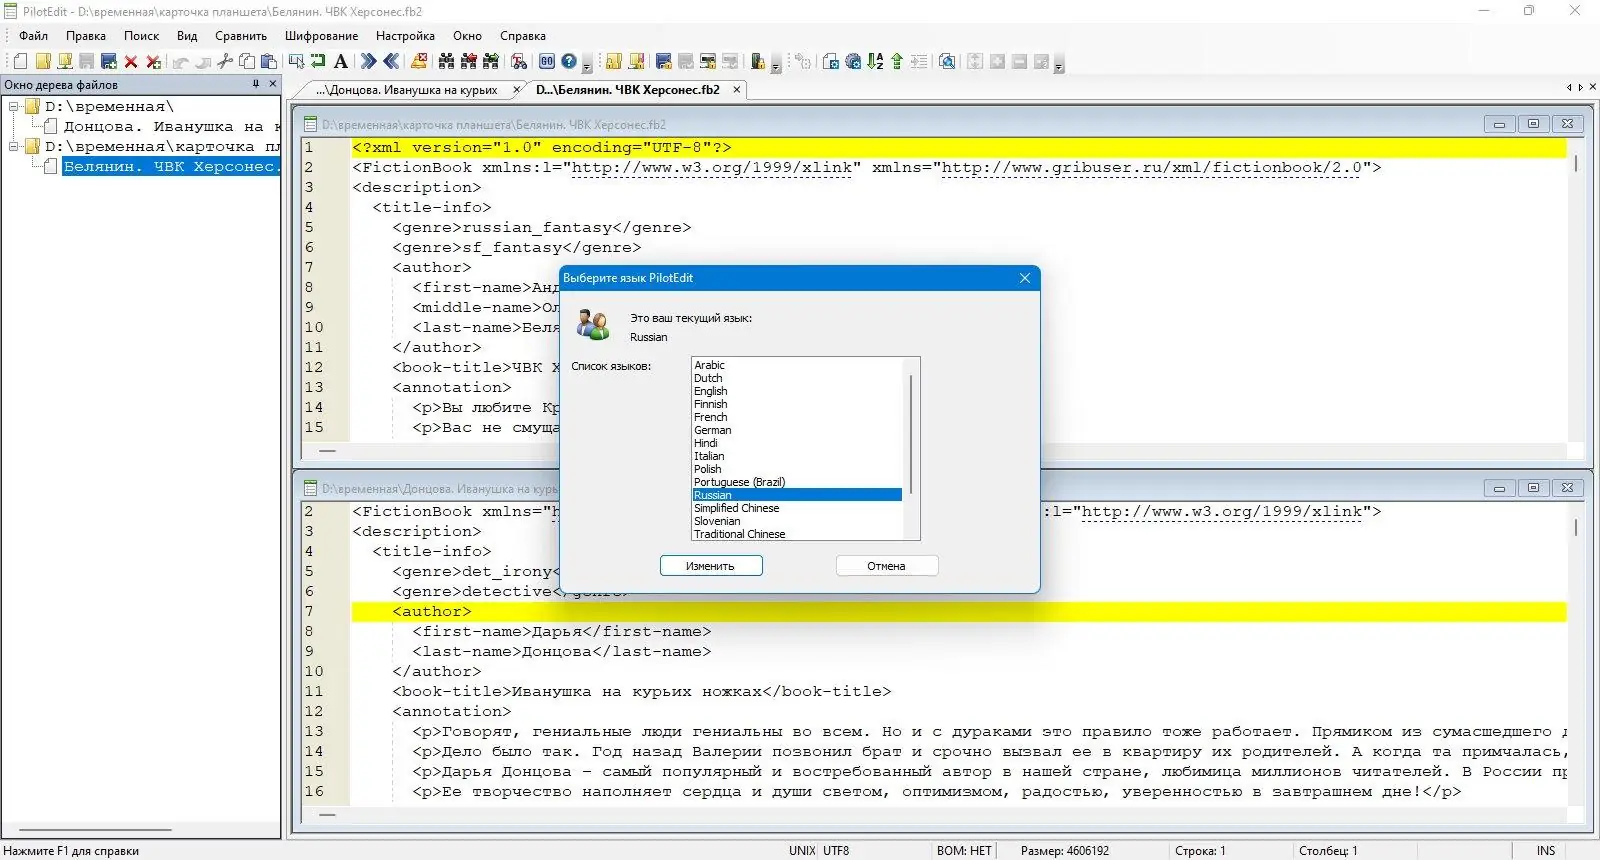Viewport: 1600px width, 860px height.
Task: Click the blue question mark help icon
Action: 569,62
